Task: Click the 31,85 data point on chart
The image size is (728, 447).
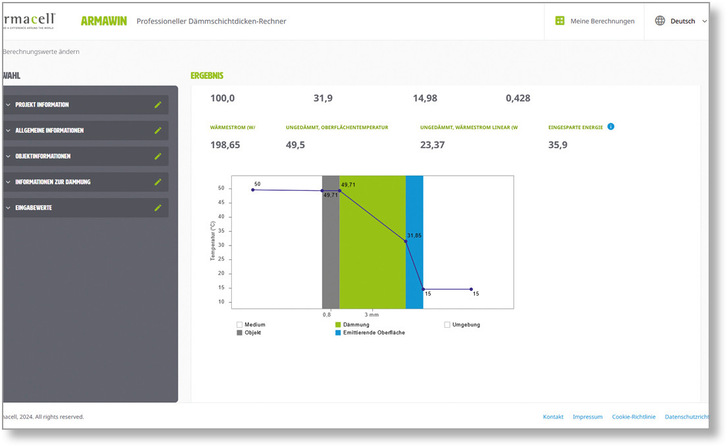Action: [406, 241]
